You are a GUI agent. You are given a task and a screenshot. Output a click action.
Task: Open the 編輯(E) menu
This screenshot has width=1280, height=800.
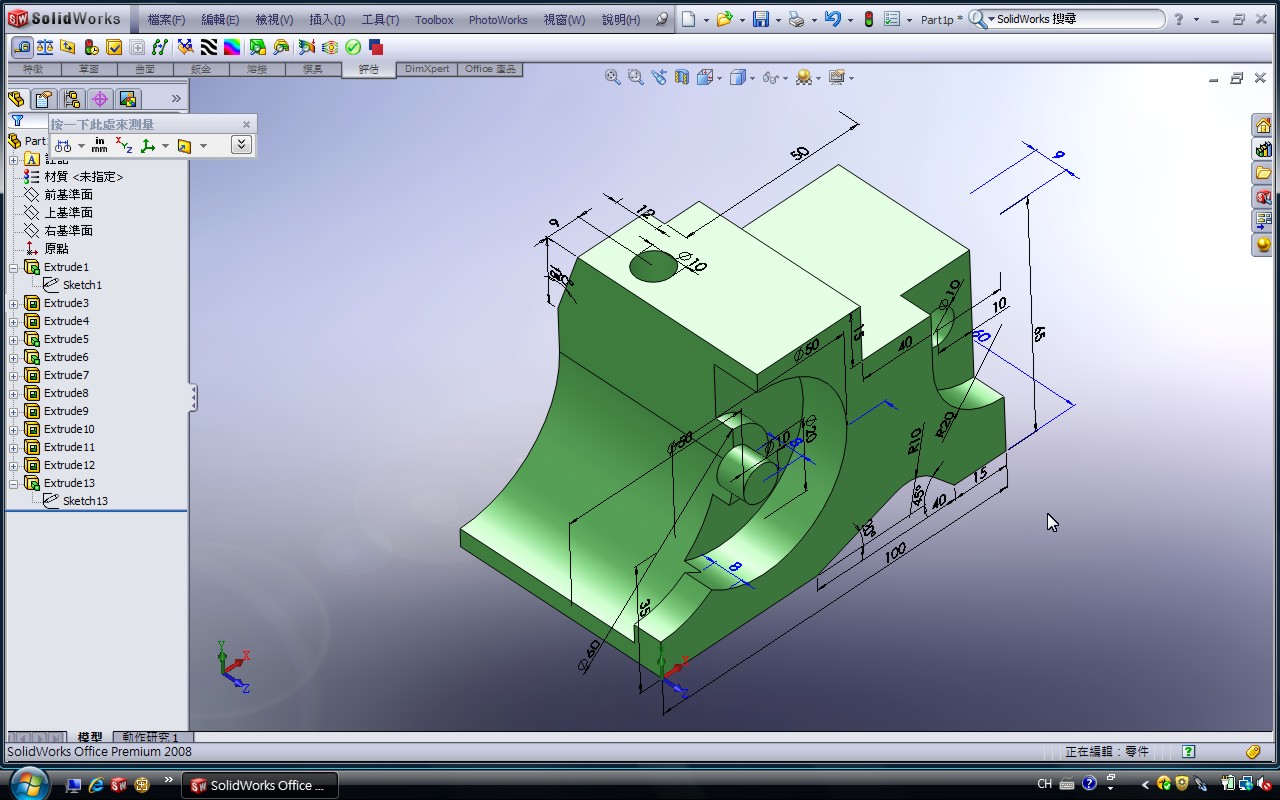click(220, 19)
